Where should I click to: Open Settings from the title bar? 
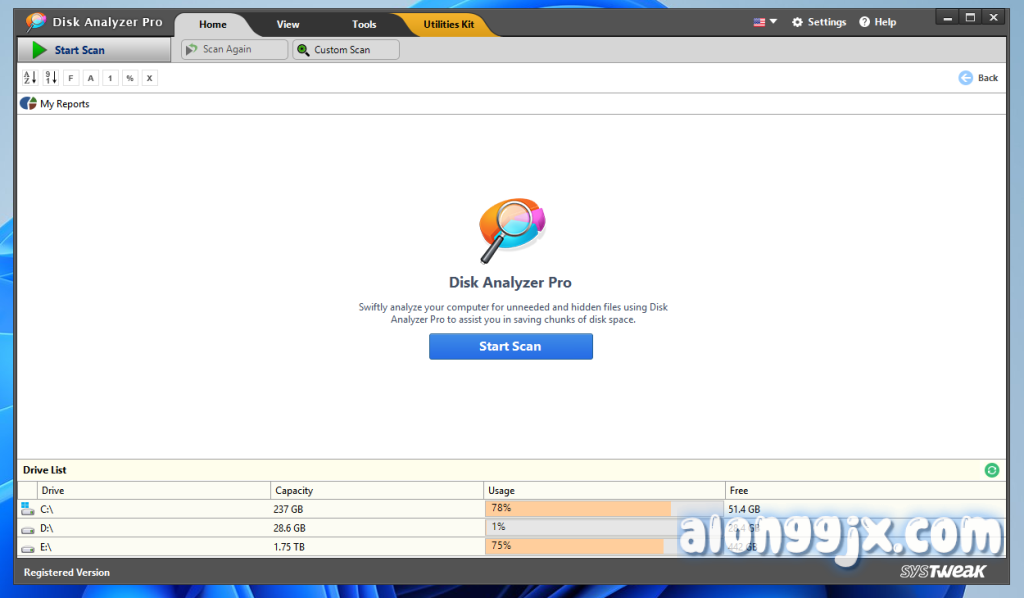click(x=818, y=22)
